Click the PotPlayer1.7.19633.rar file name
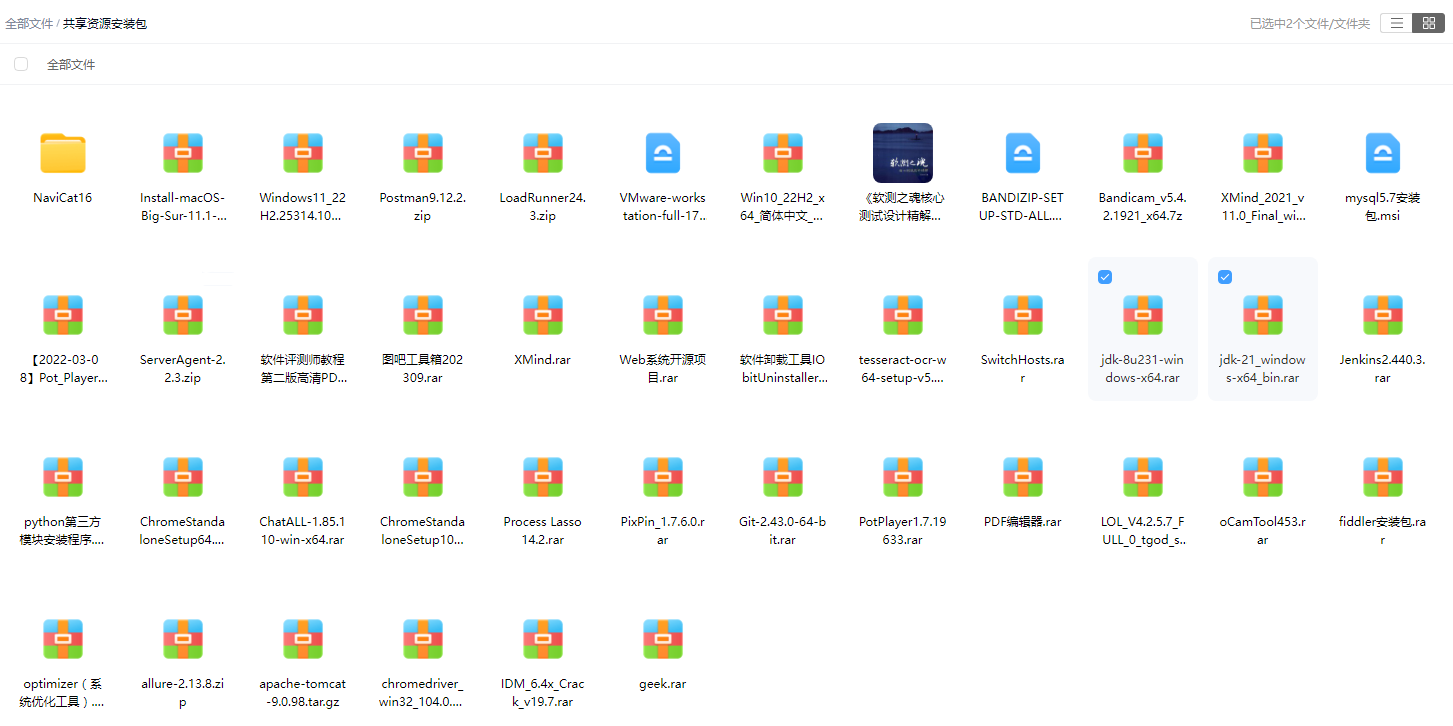 [902, 530]
